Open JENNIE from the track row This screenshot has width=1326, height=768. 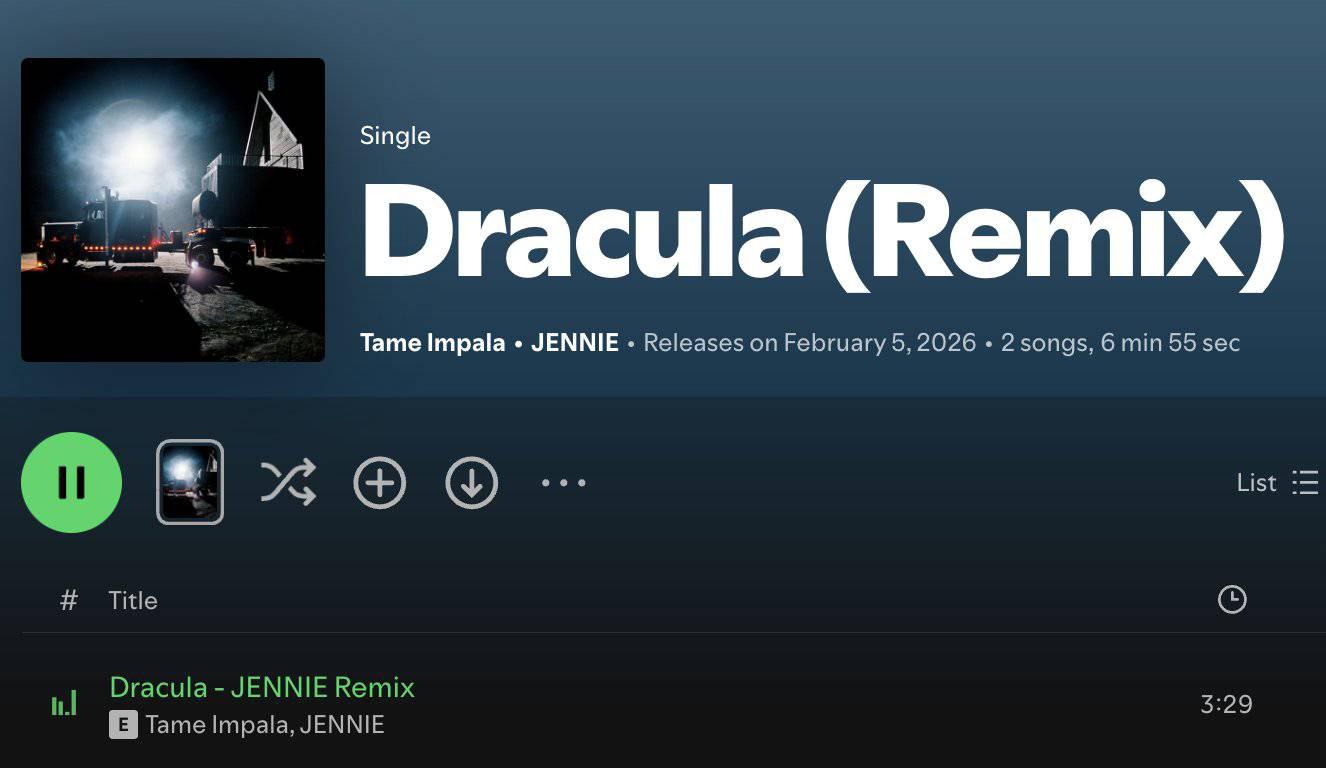pyautogui.click(x=343, y=725)
